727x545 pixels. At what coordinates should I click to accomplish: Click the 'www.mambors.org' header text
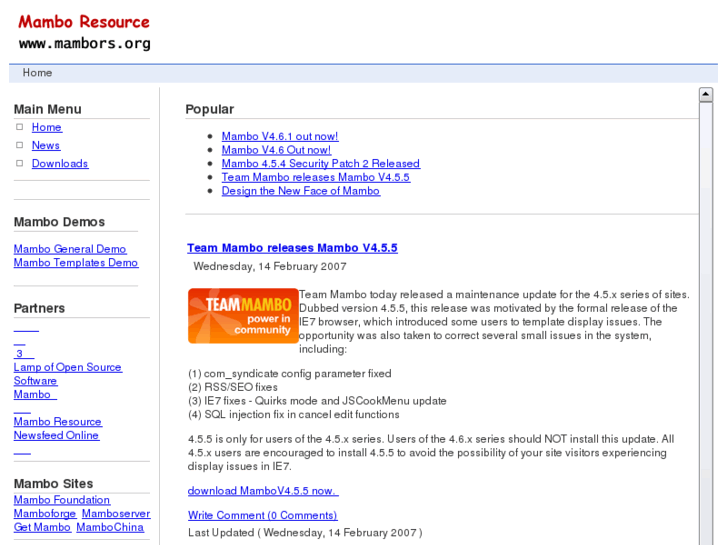[x=85, y=44]
